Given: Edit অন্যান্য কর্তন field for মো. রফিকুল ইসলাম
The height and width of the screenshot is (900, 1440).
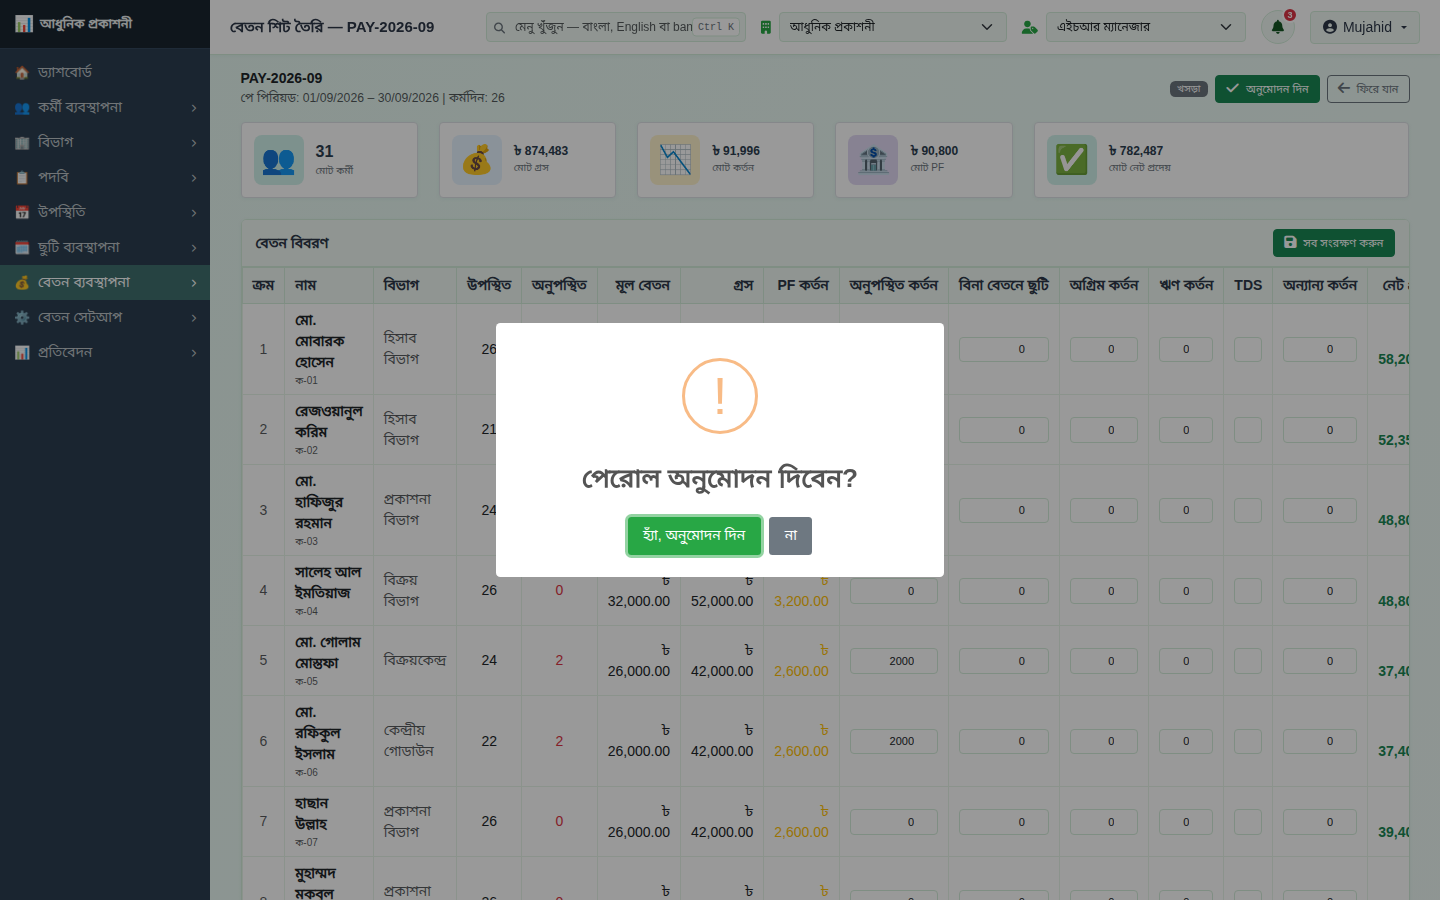Looking at the screenshot, I should (x=1320, y=741).
